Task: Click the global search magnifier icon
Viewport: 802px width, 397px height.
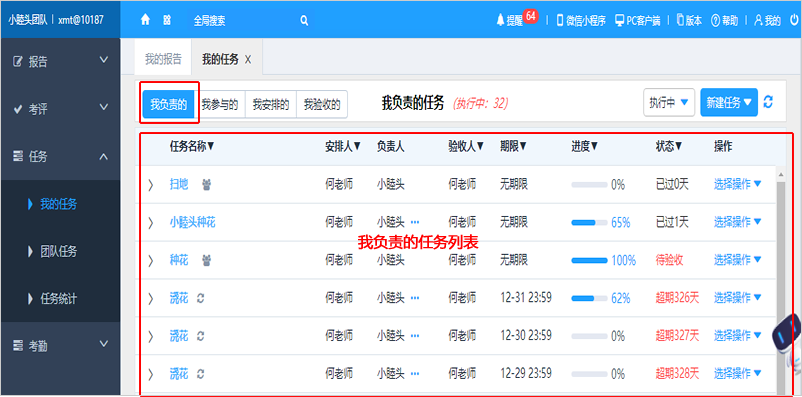Action: 304,20
